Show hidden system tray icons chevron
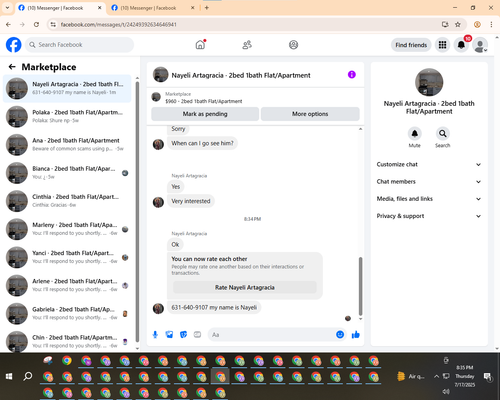Screen dimensions: 500x400 (x=436, y=376)
